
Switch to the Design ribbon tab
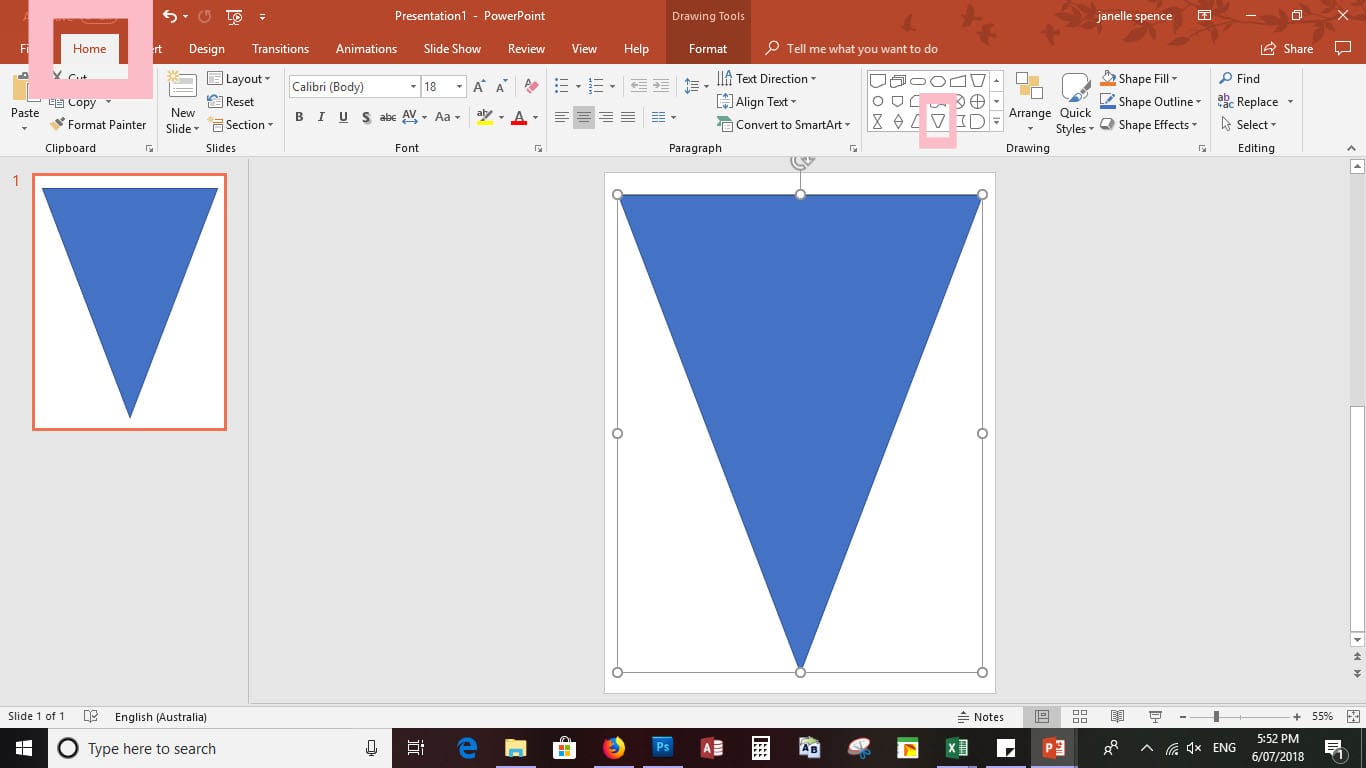(206, 48)
